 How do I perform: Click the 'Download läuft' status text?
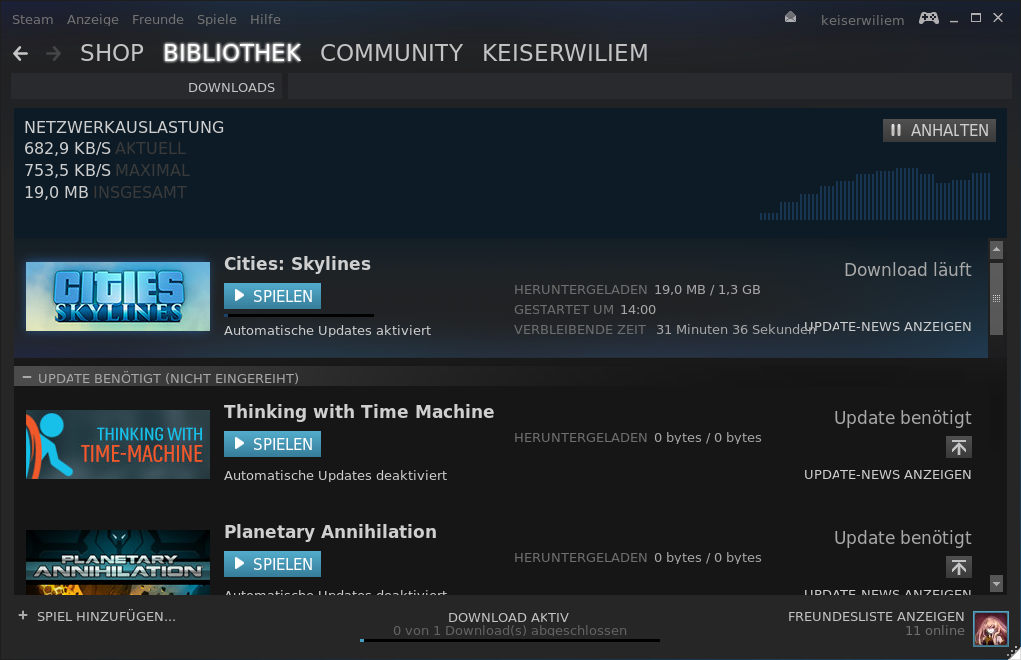(x=908, y=269)
